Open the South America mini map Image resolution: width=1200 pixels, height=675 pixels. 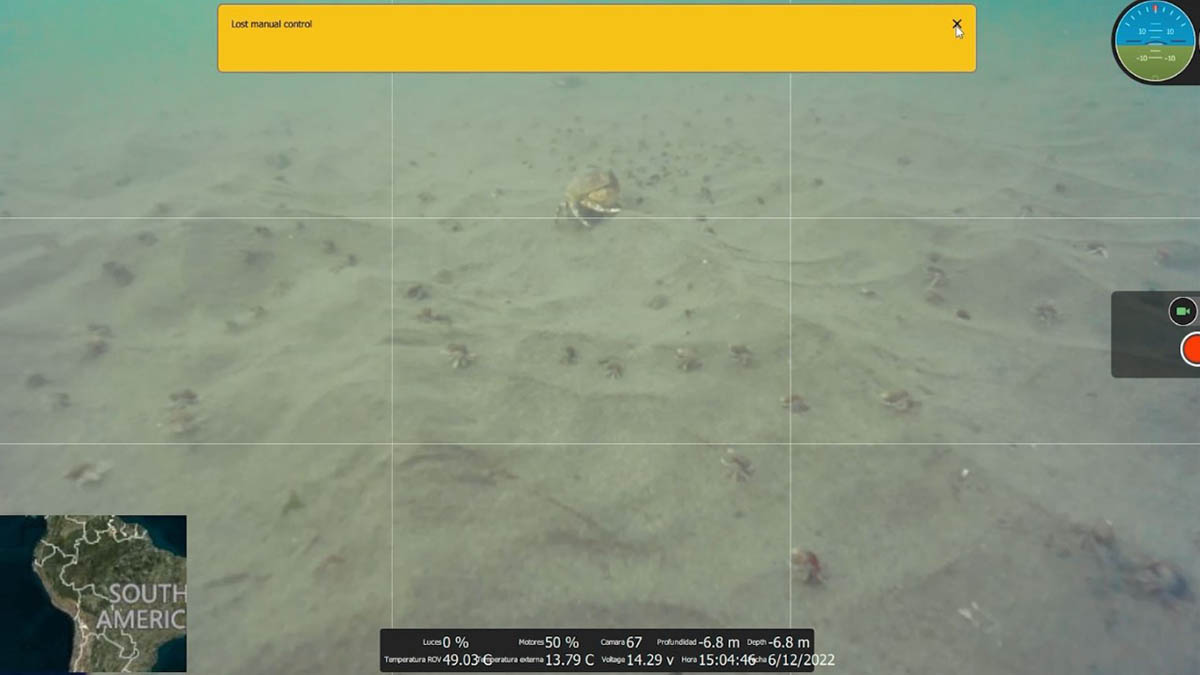pyautogui.click(x=93, y=593)
